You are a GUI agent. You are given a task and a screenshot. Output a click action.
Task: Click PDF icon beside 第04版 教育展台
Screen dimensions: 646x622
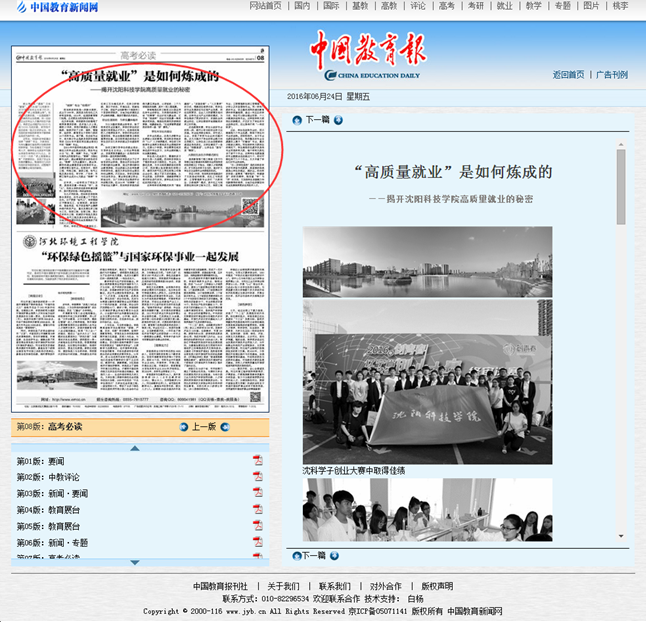(257, 509)
